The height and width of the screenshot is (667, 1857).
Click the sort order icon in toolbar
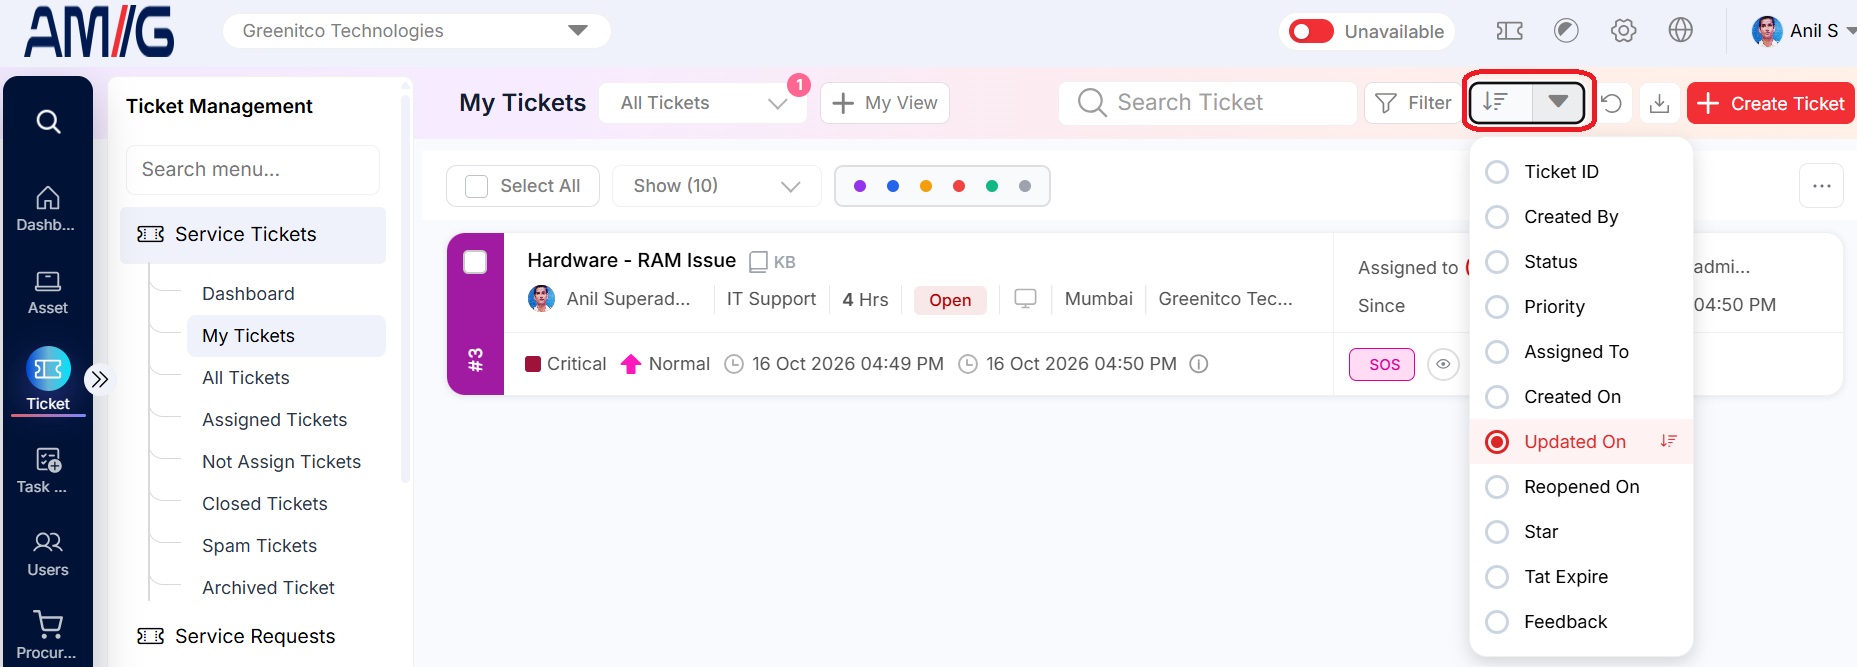[1495, 102]
